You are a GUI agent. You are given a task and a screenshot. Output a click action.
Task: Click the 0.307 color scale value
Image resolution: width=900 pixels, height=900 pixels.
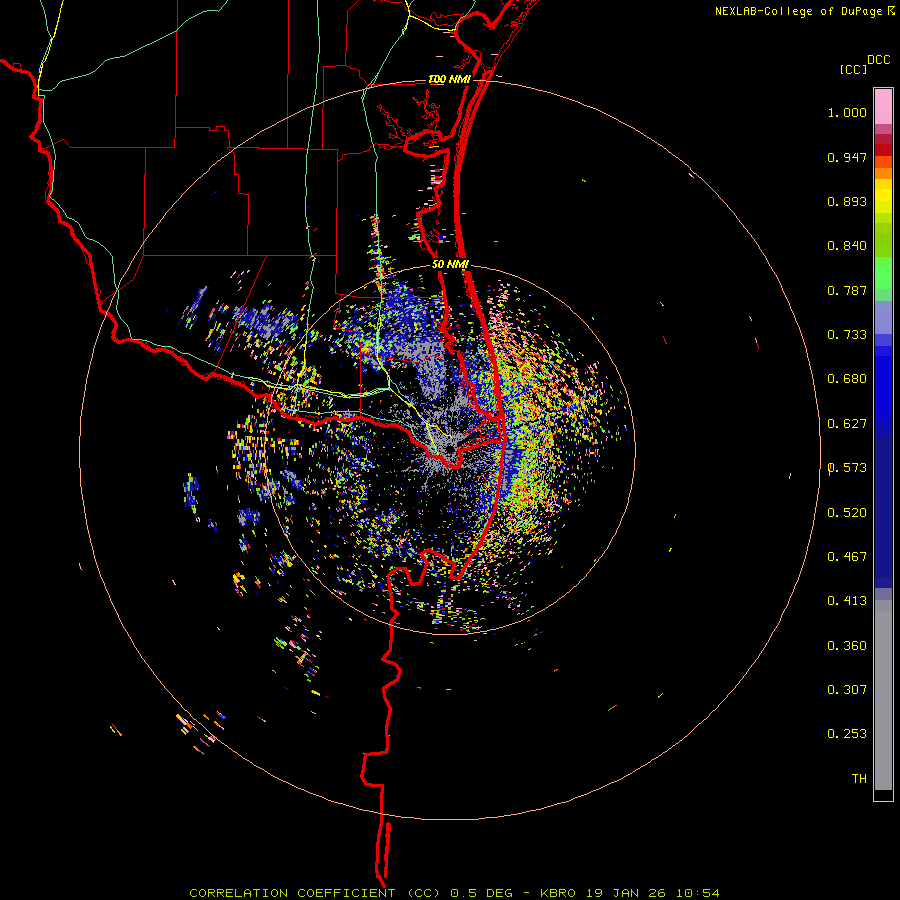click(847, 690)
